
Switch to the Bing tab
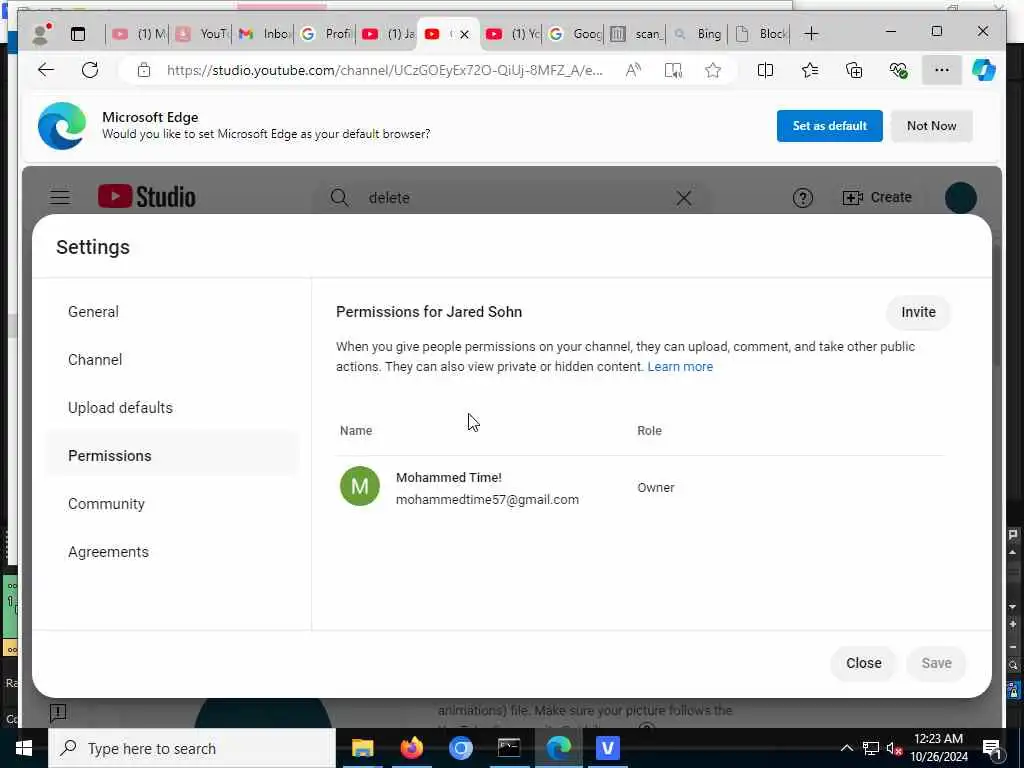(x=698, y=34)
